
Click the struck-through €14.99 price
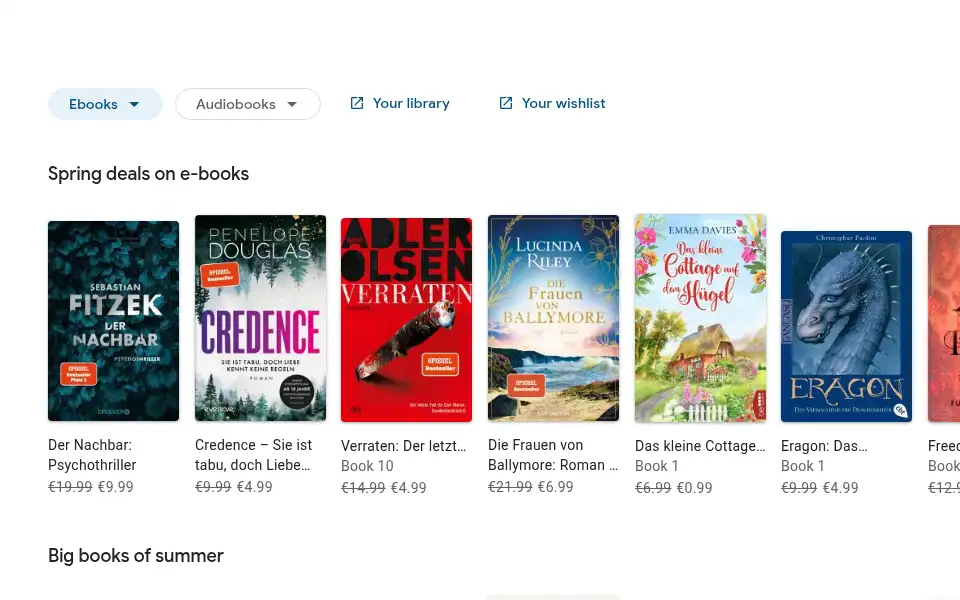point(363,488)
